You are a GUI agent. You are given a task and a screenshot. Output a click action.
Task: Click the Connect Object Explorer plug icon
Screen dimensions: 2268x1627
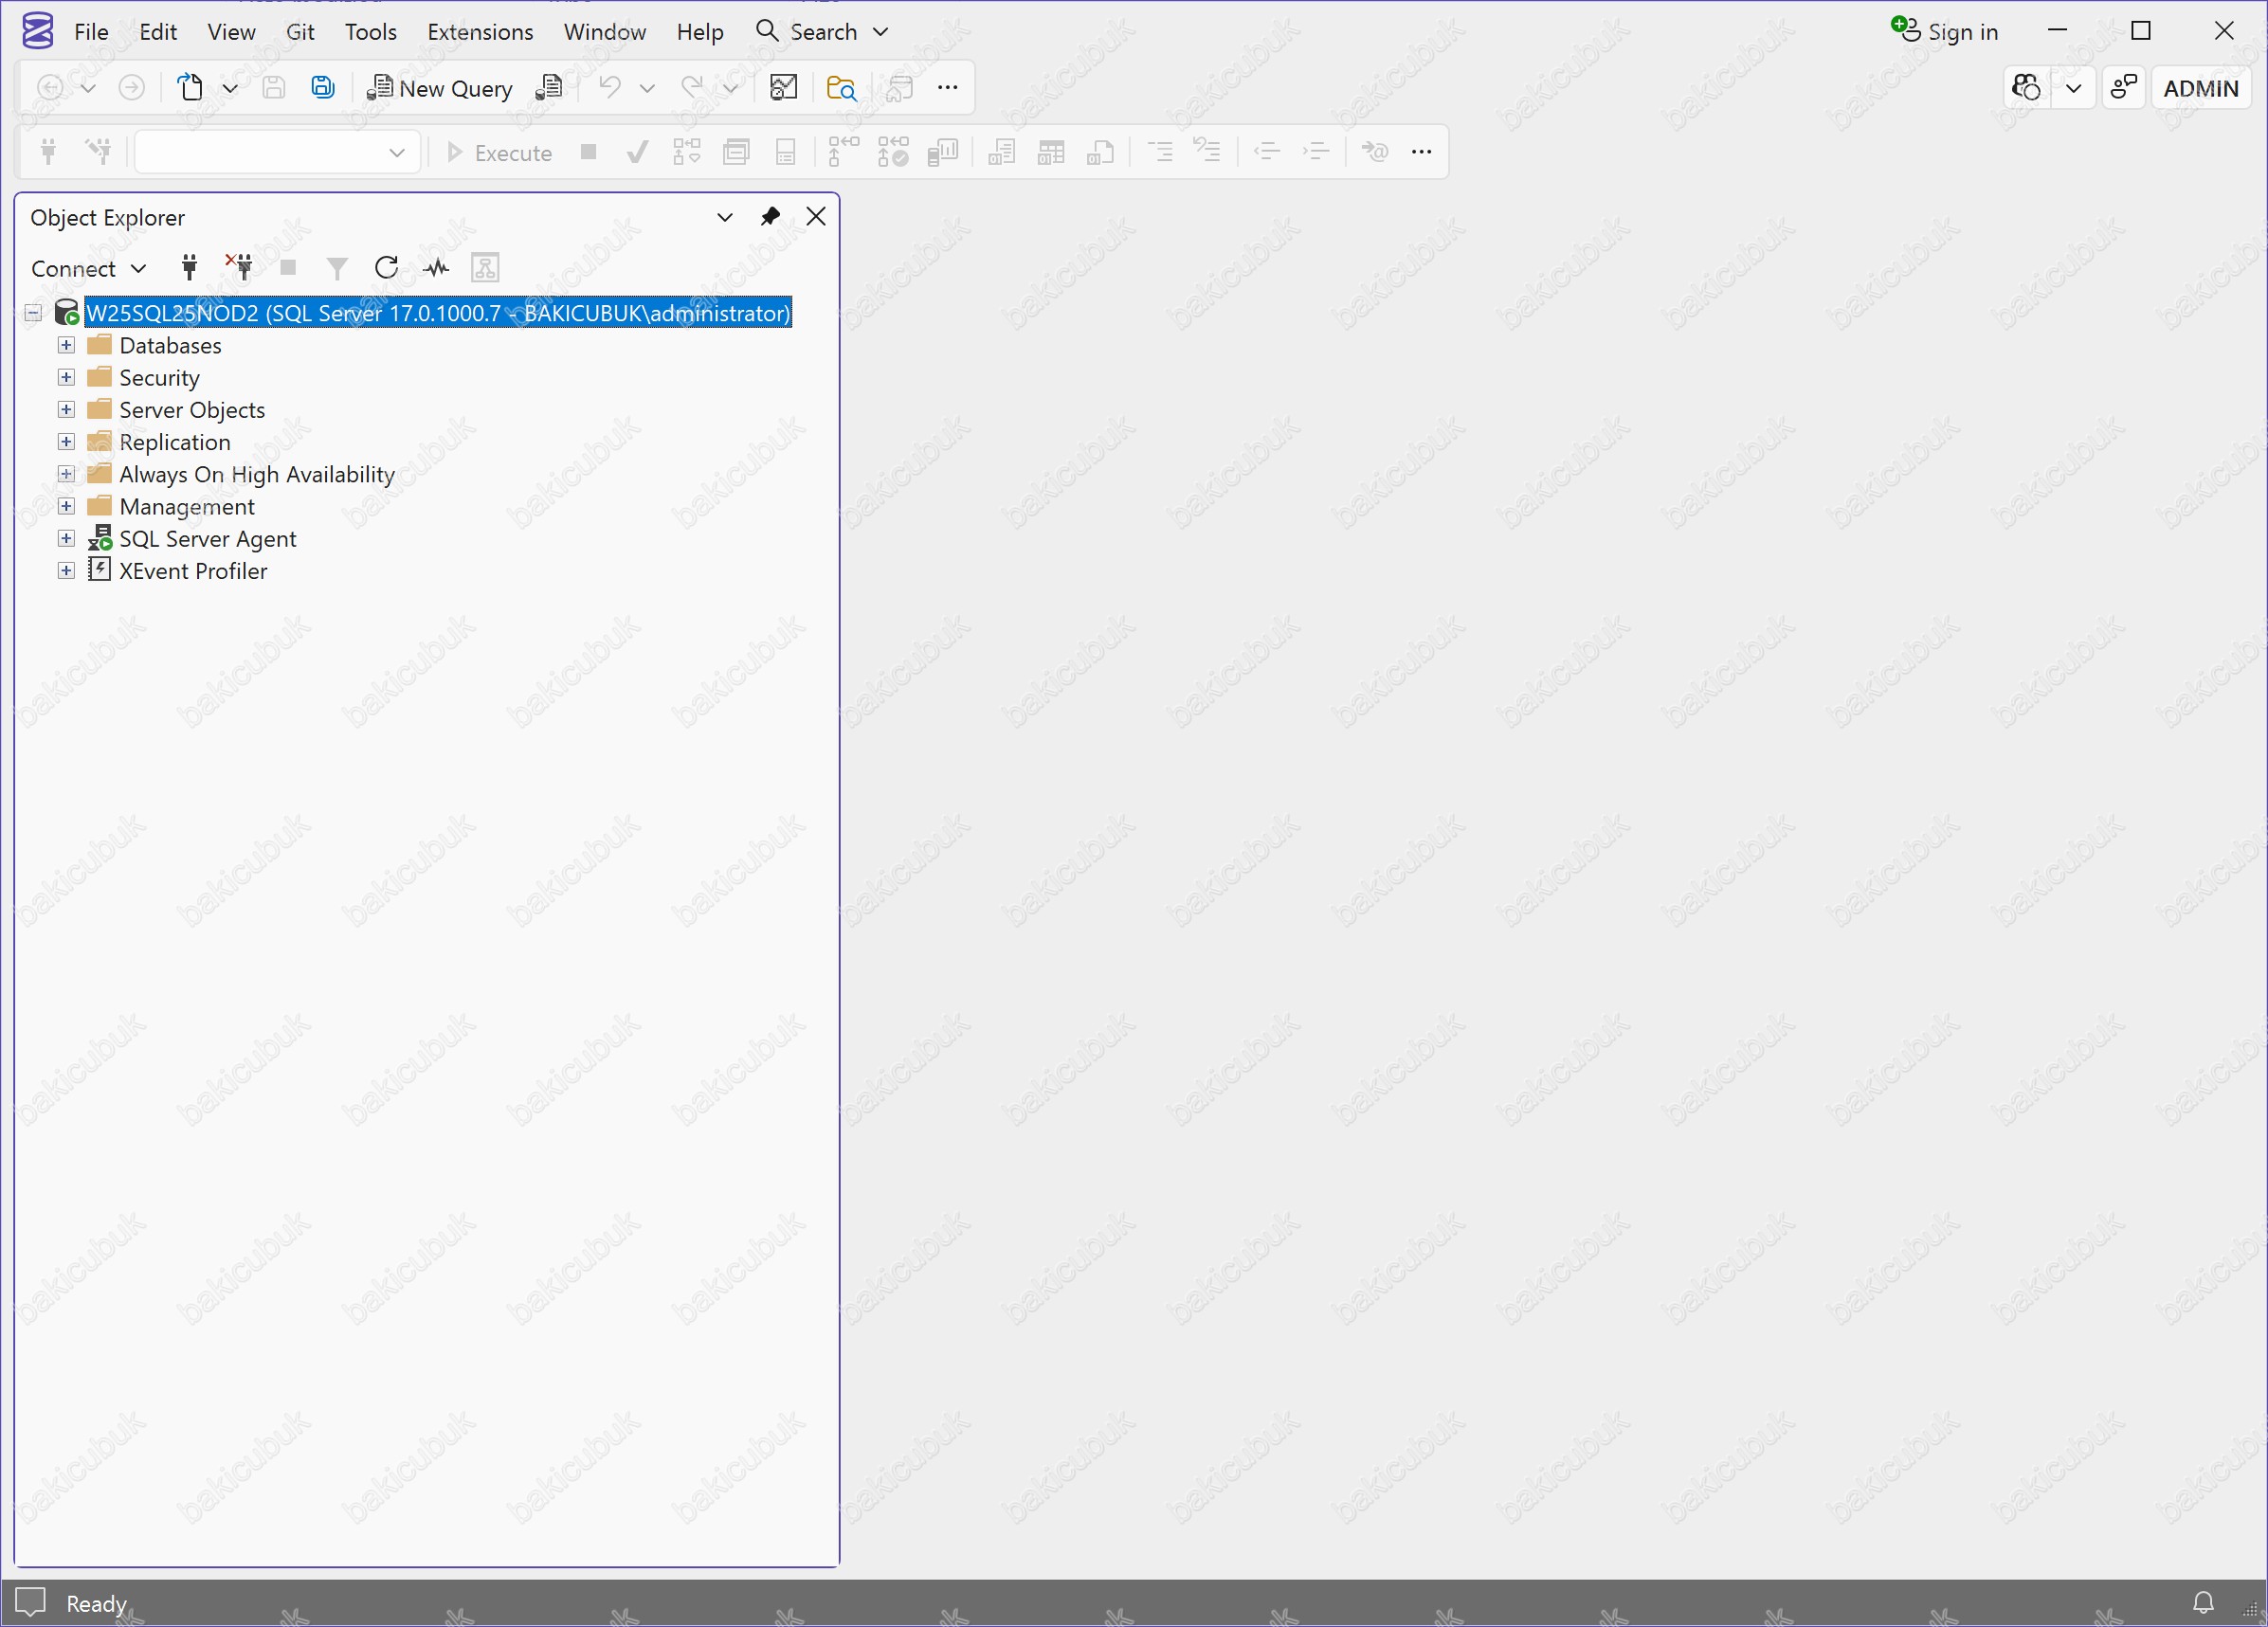pos(189,267)
